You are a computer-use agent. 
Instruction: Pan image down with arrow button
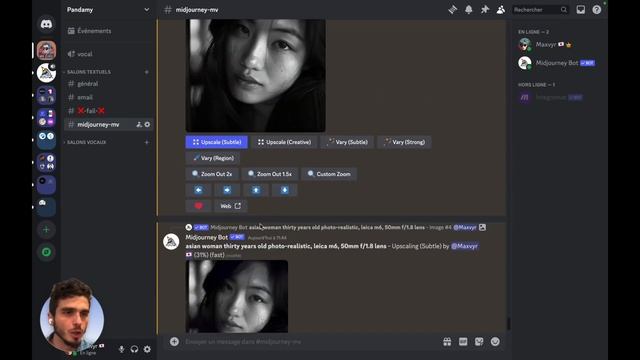click(x=284, y=190)
